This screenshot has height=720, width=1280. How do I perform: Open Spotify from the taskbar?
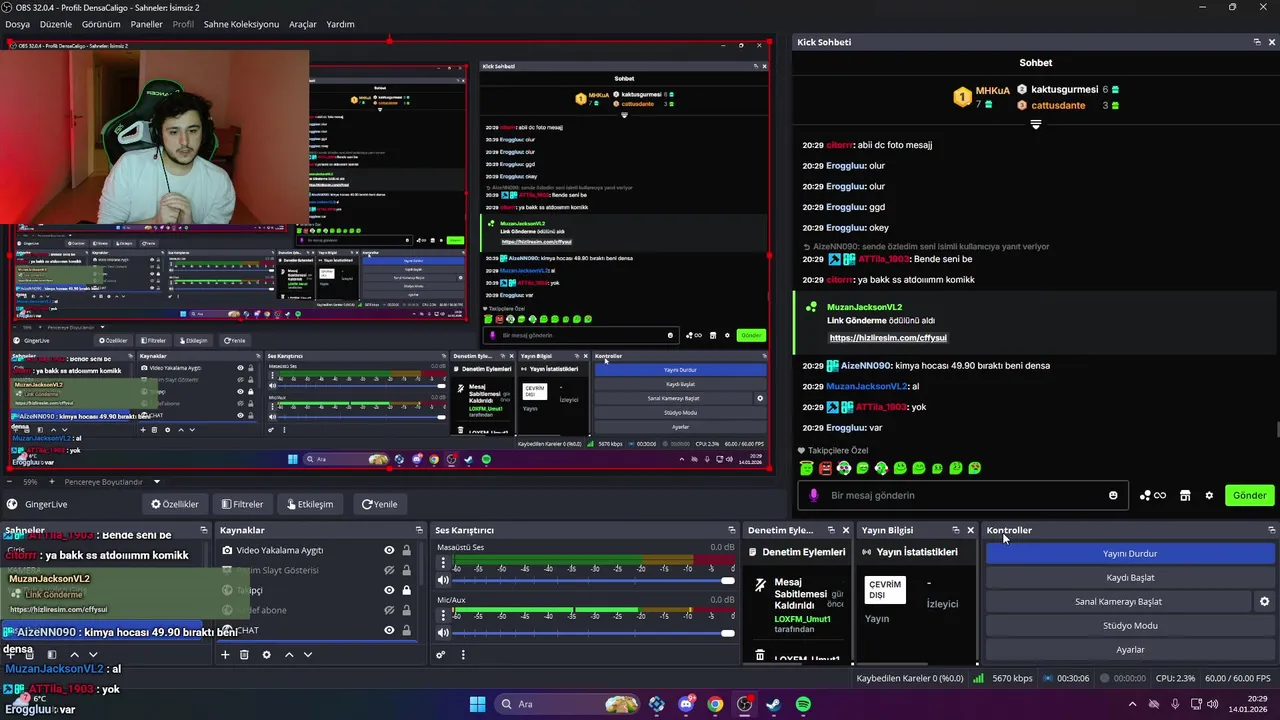pos(803,704)
